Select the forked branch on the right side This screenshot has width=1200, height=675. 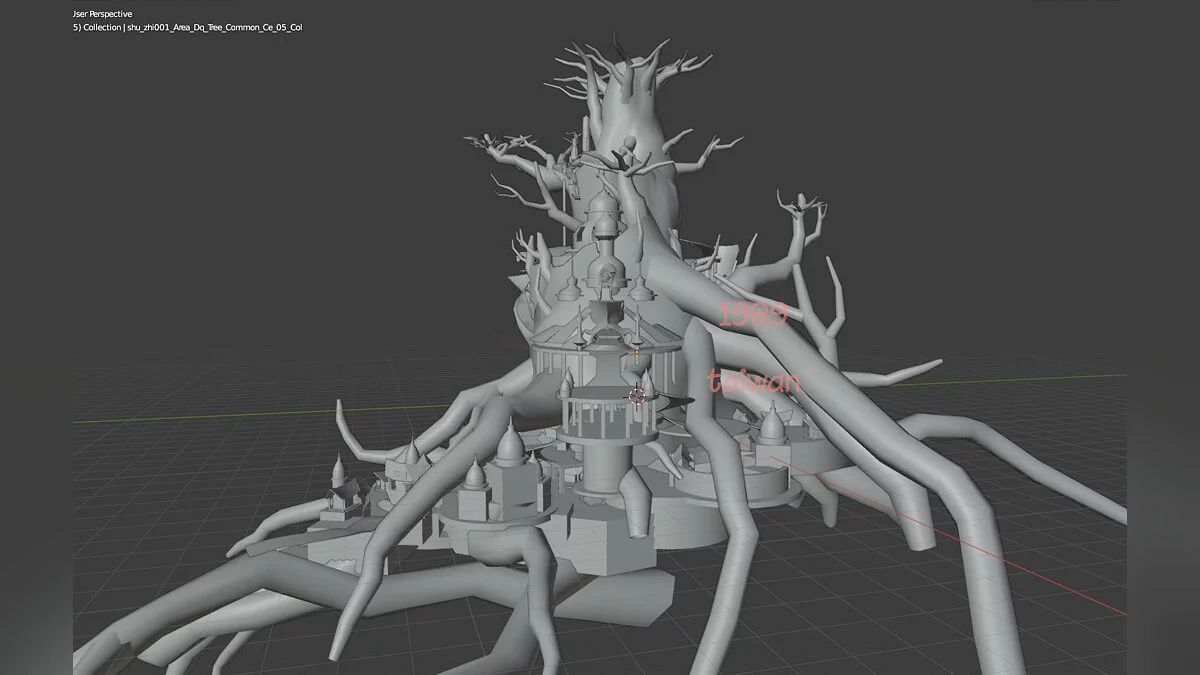pos(800,215)
